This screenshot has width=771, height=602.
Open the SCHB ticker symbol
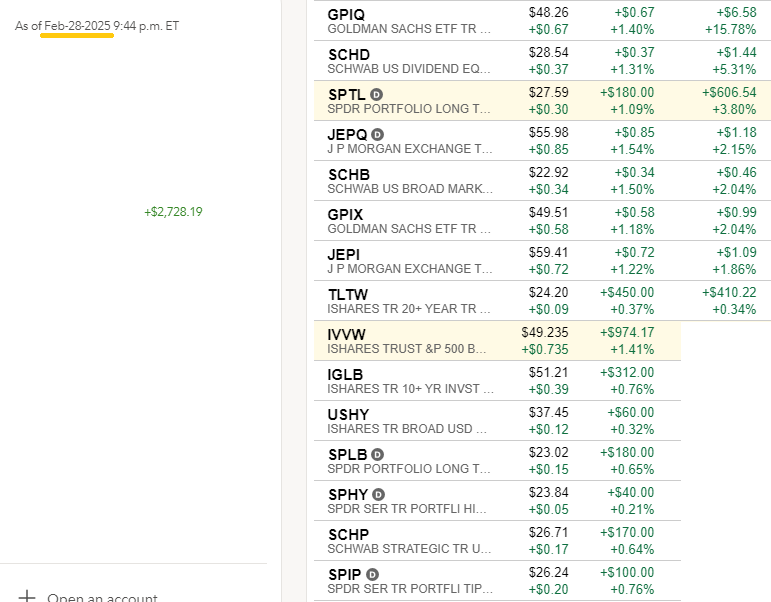349,175
